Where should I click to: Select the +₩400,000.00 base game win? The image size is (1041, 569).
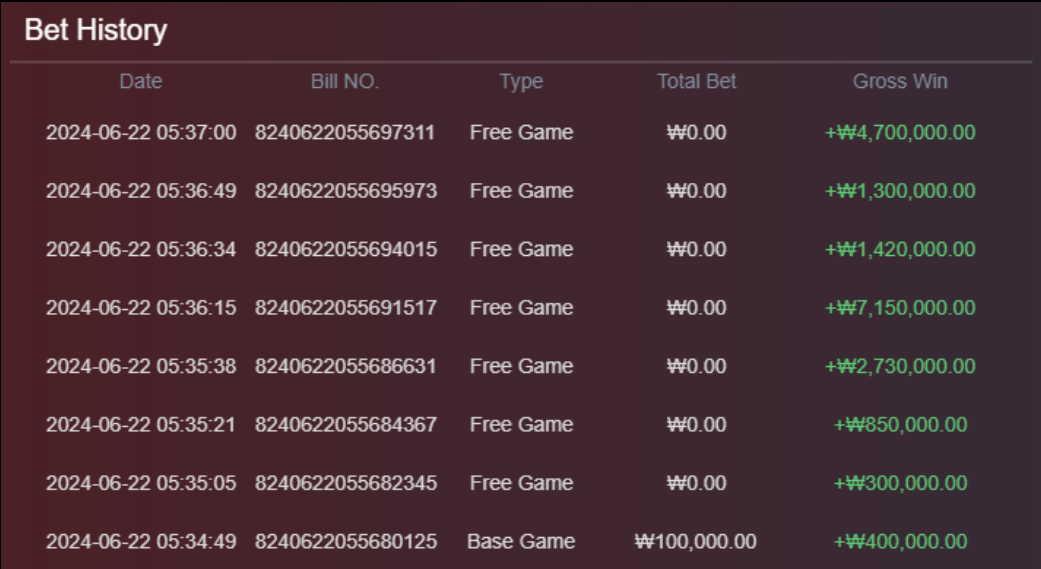(x=900, y=541)
